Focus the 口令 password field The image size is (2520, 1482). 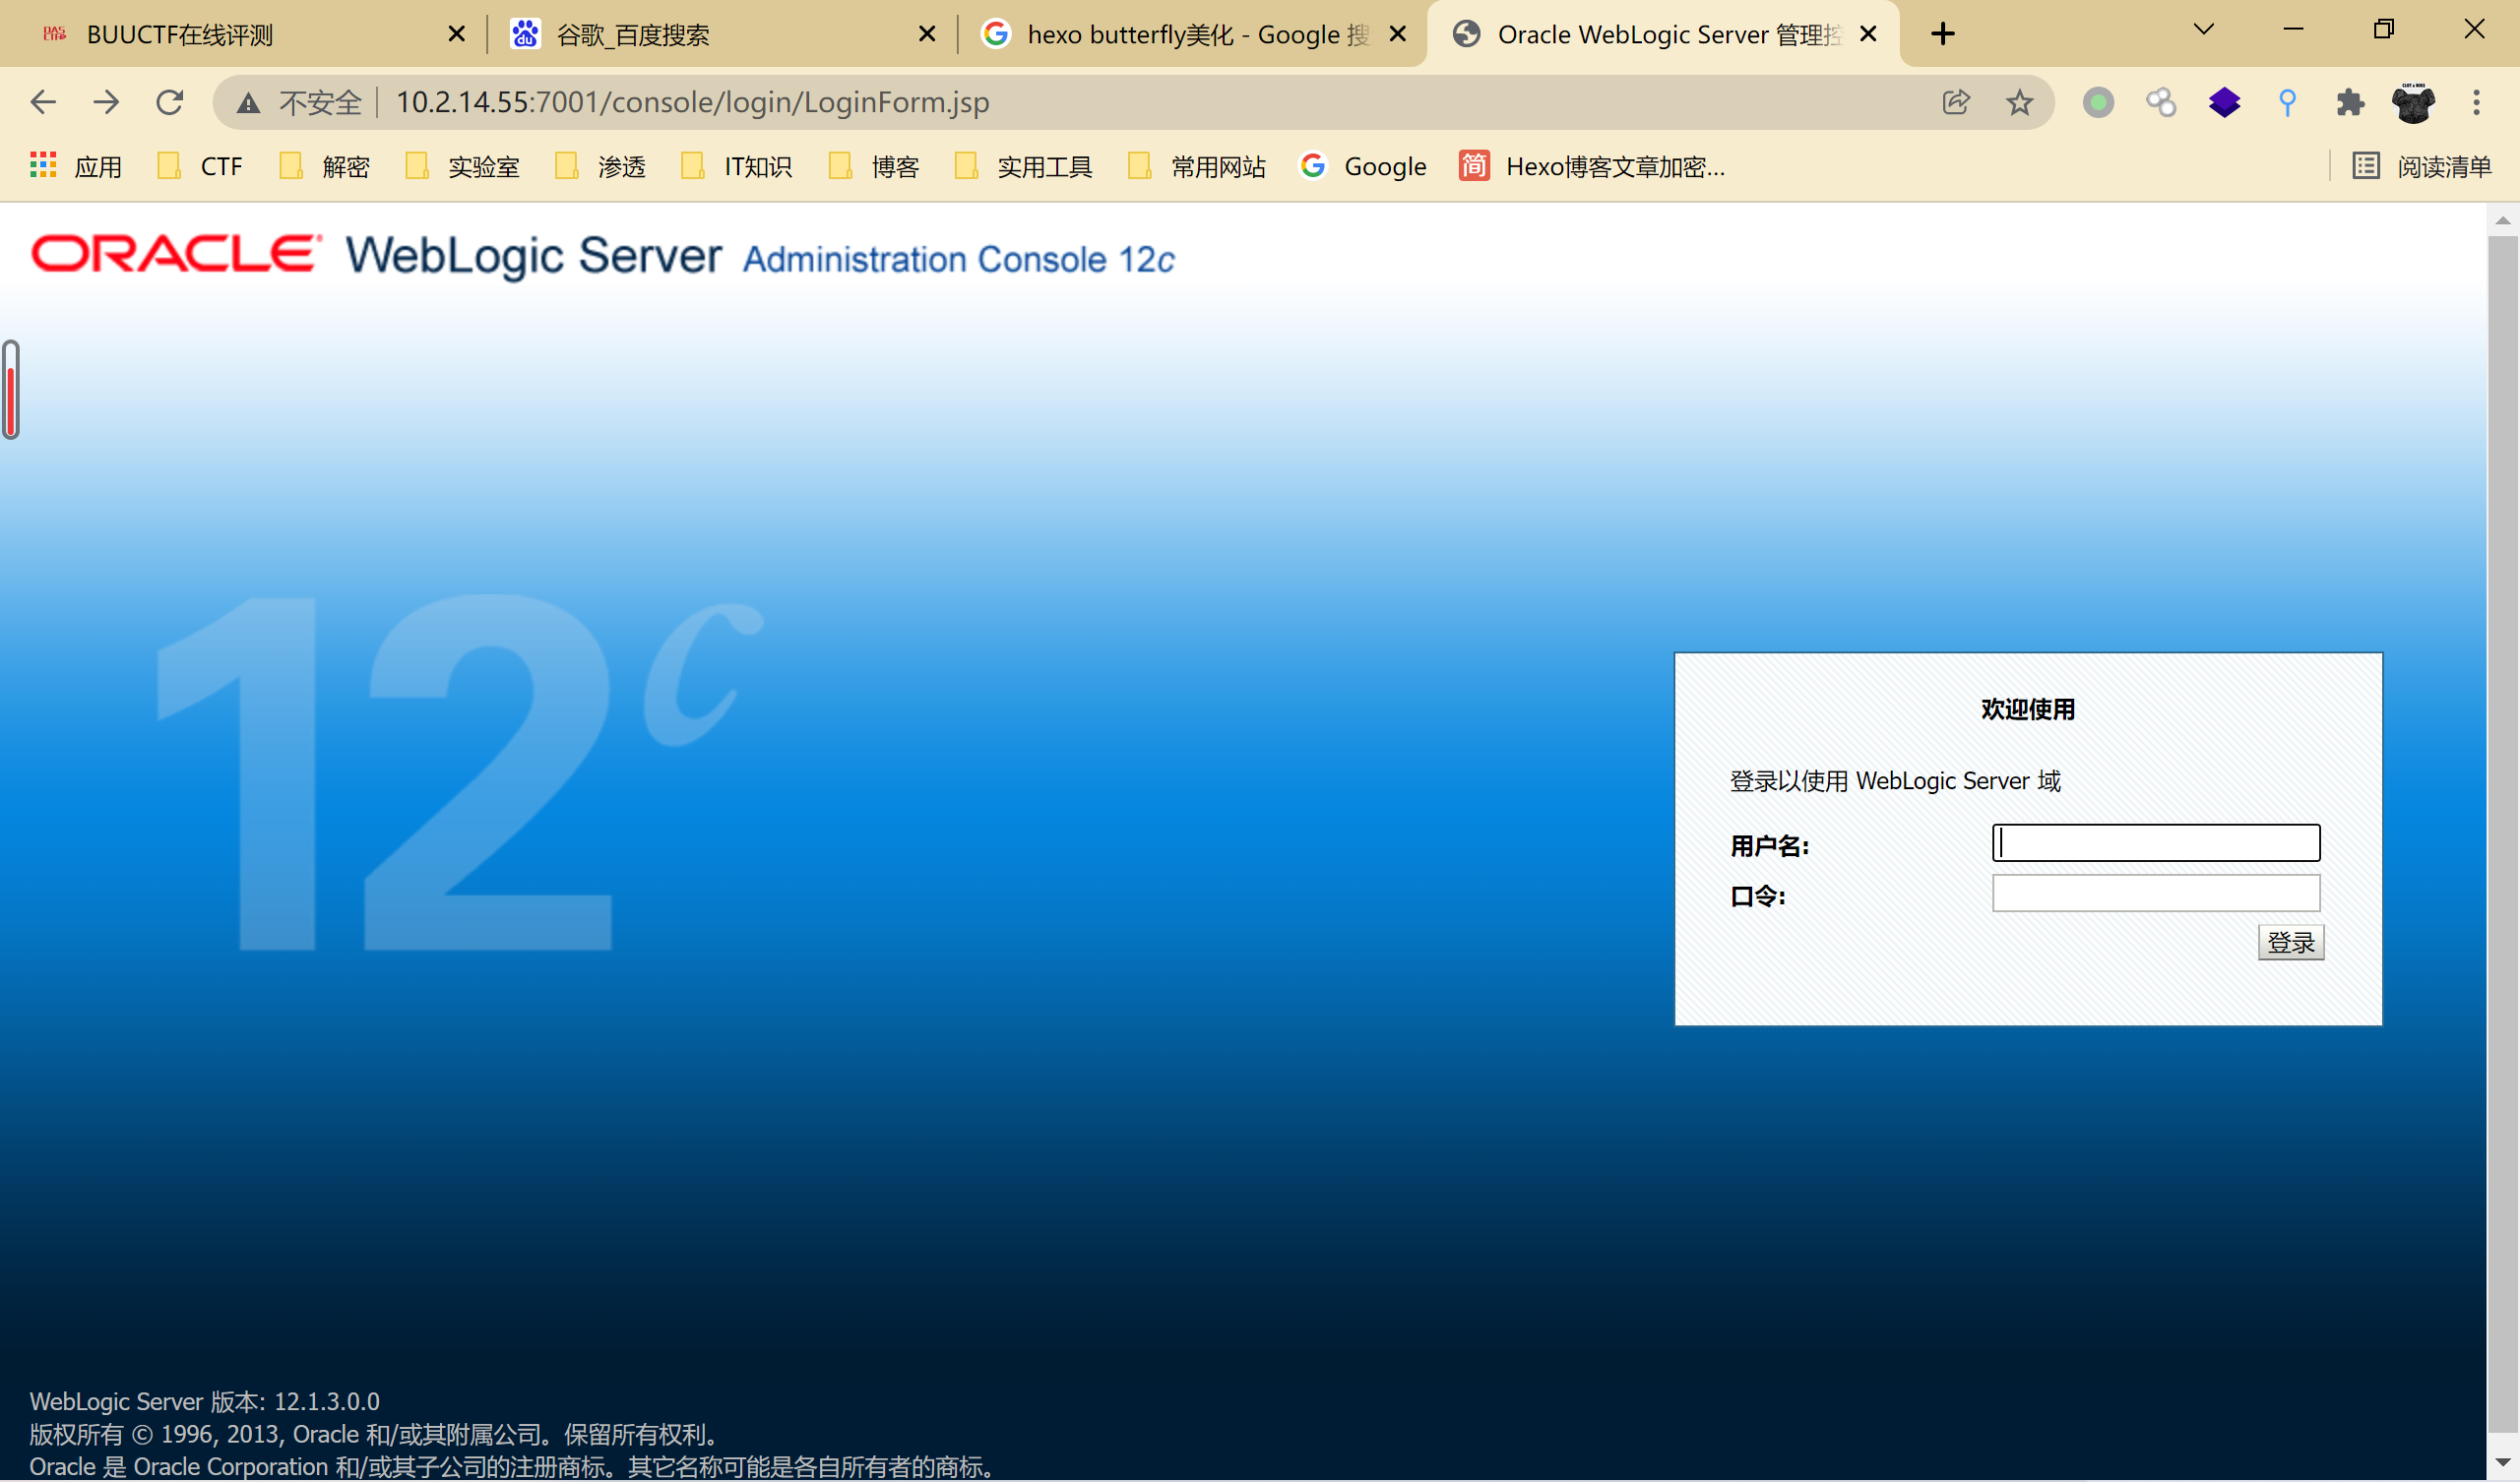tap(2156, 893)
